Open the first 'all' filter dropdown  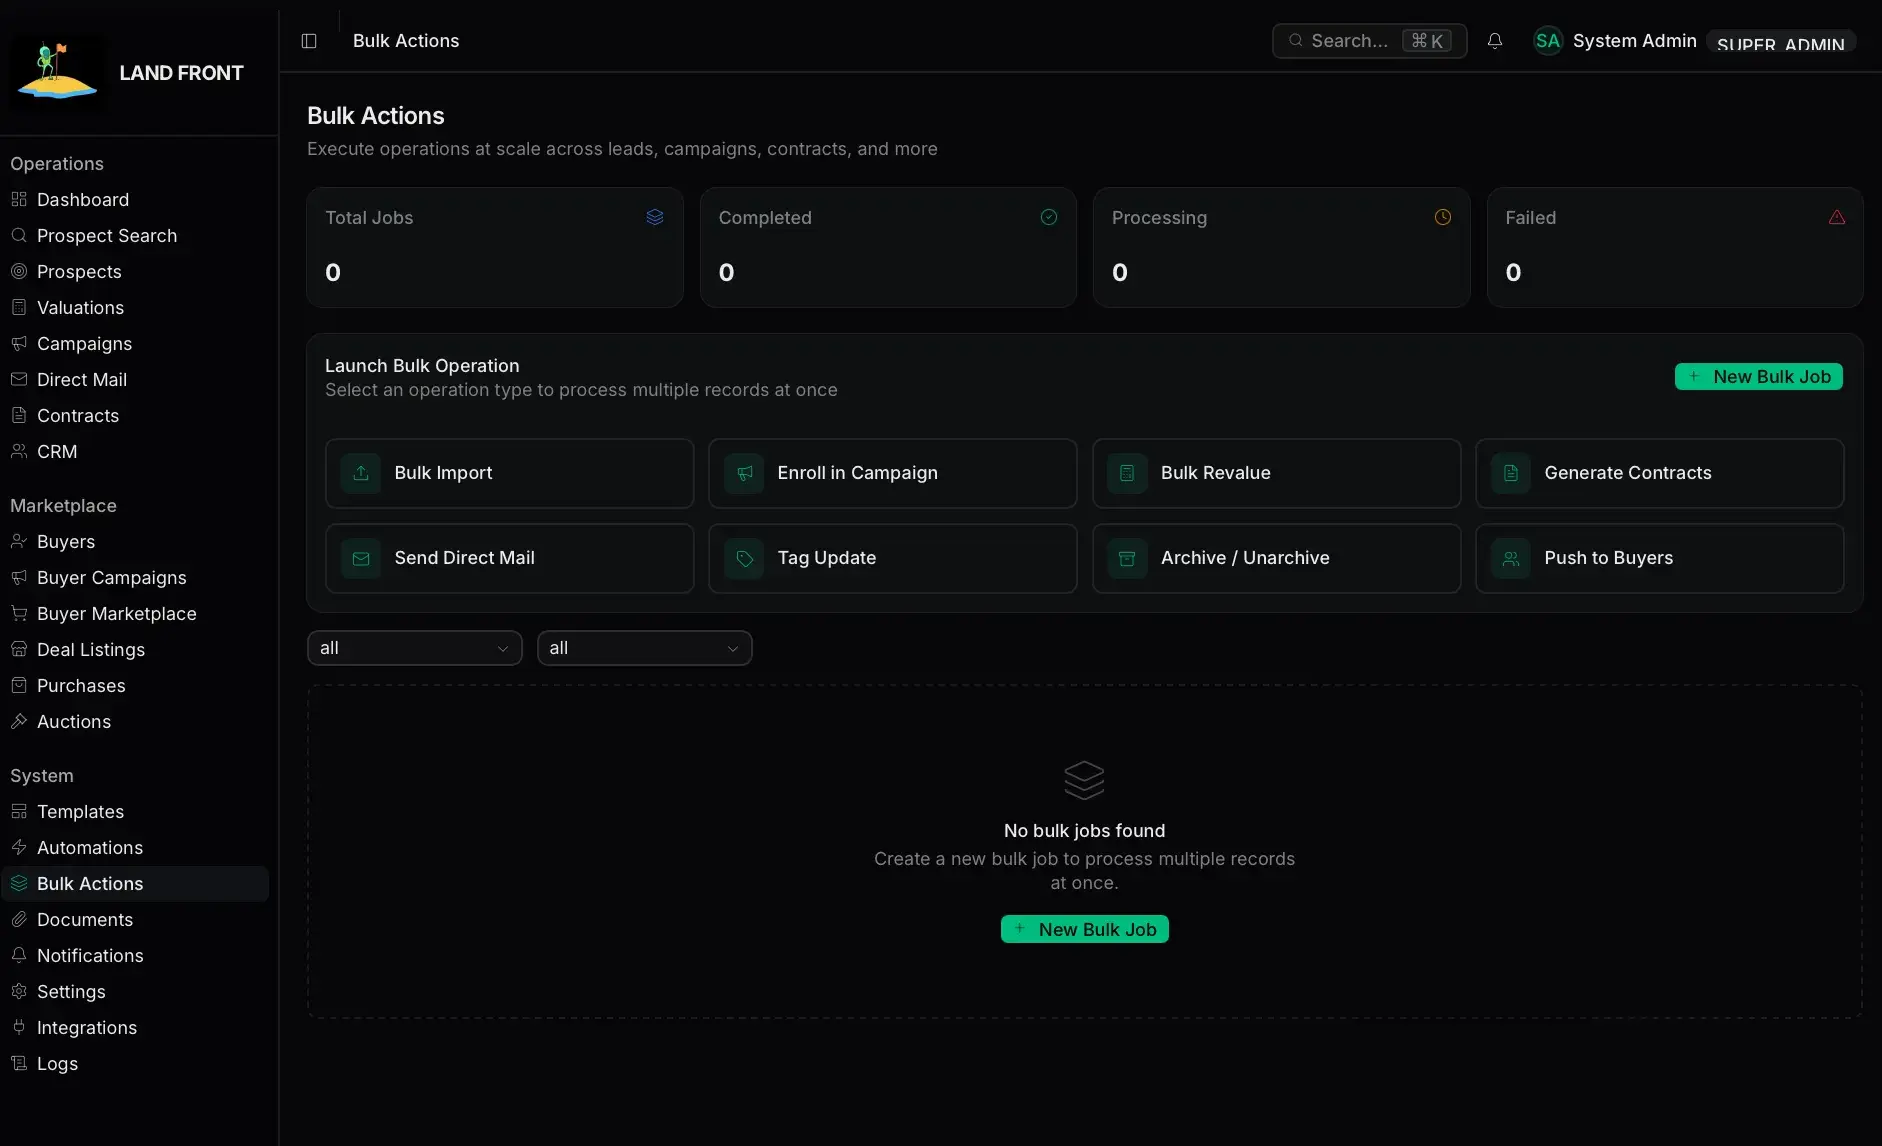(415, 648)
